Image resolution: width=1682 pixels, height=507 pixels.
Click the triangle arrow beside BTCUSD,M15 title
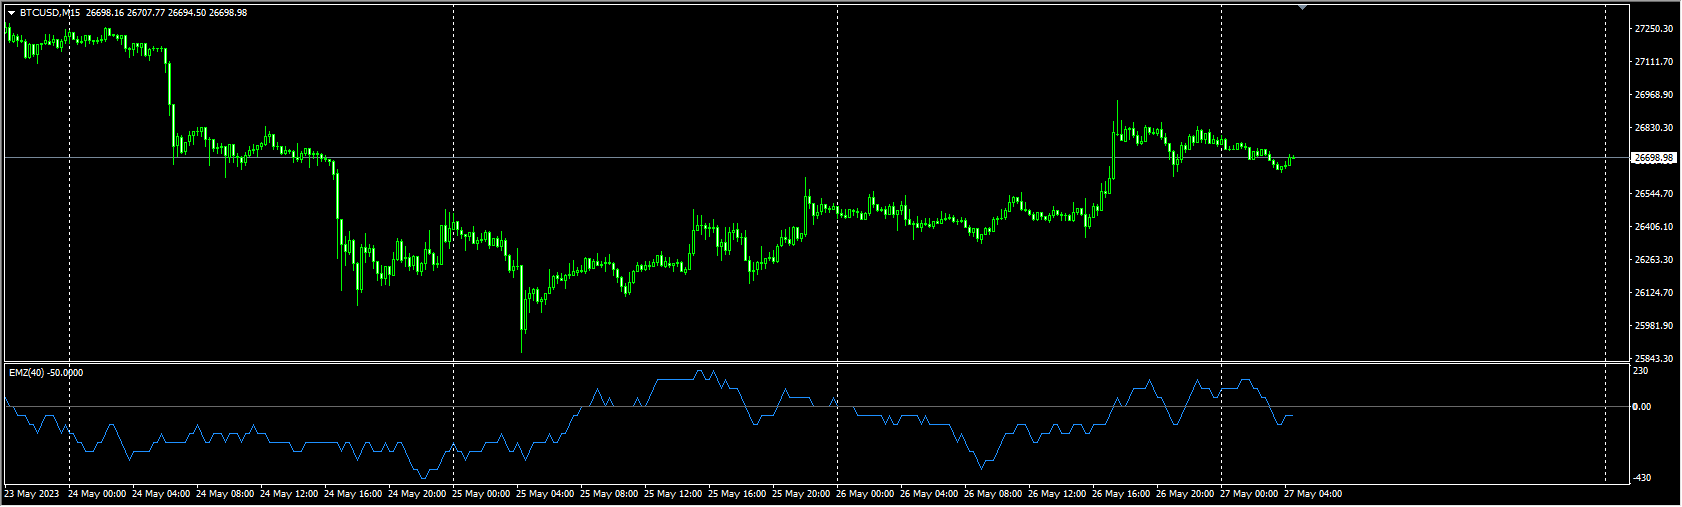[12, 13]
